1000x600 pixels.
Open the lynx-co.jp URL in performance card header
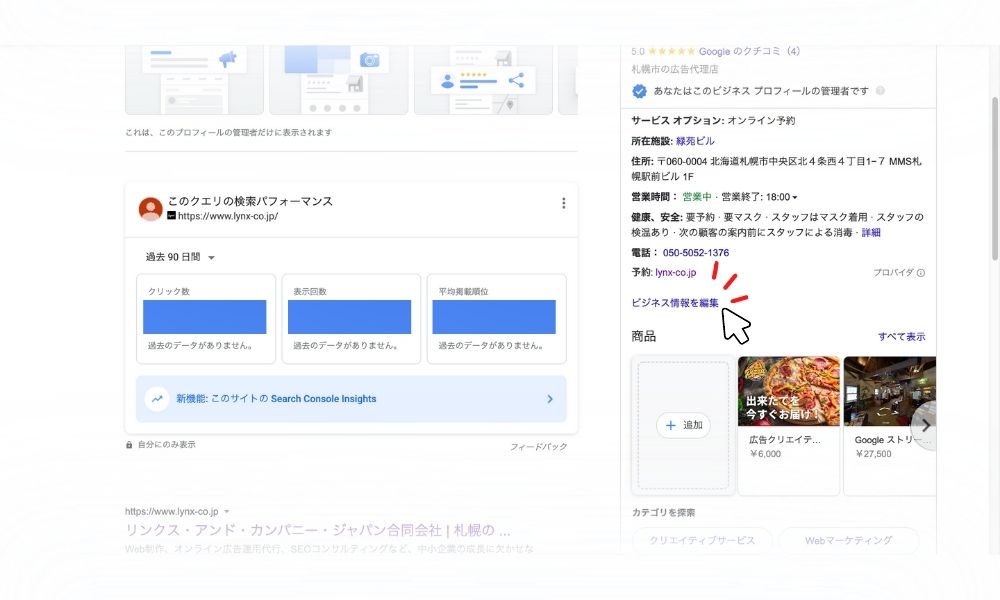(228, 216)
